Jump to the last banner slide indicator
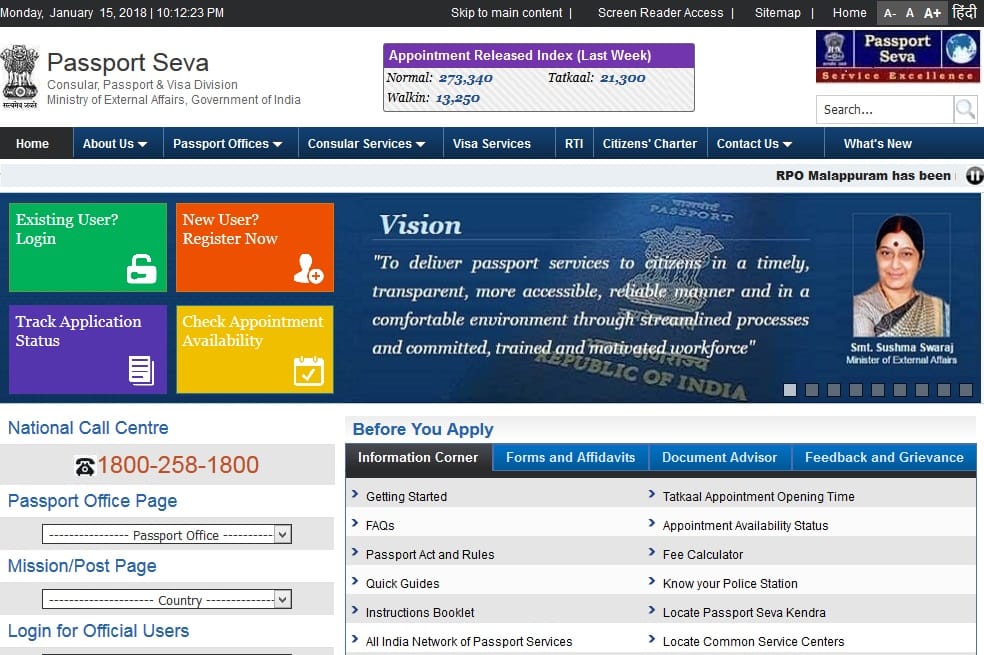The image size is (984, 655). coord(966,390)
